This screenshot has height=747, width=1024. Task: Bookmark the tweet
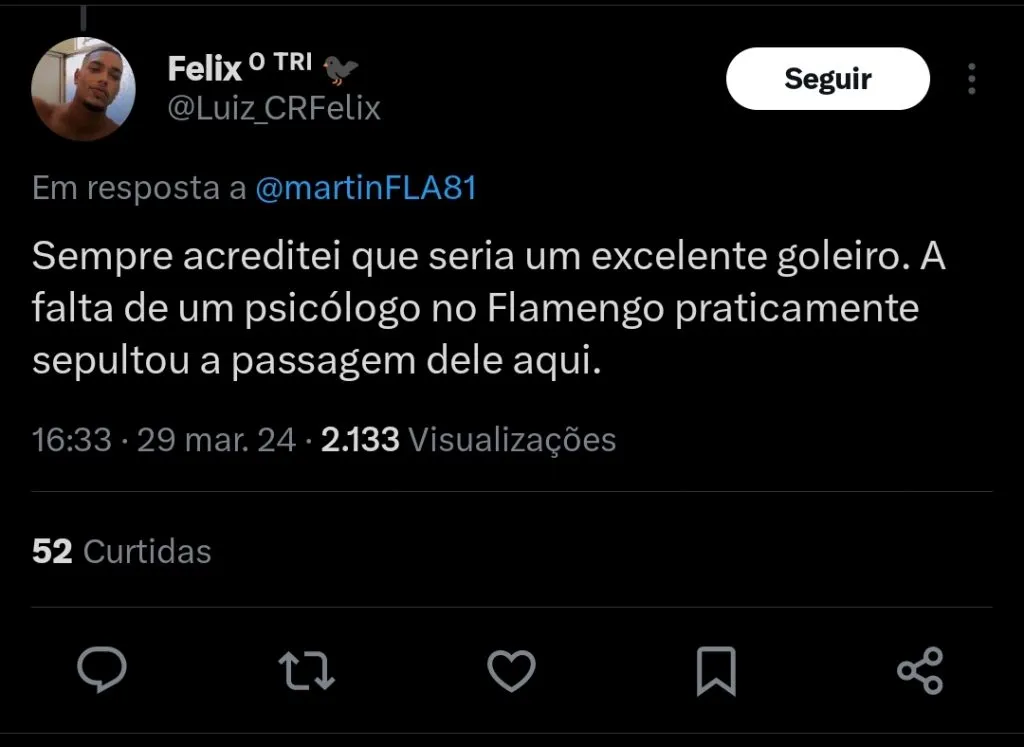click(716, 672)
